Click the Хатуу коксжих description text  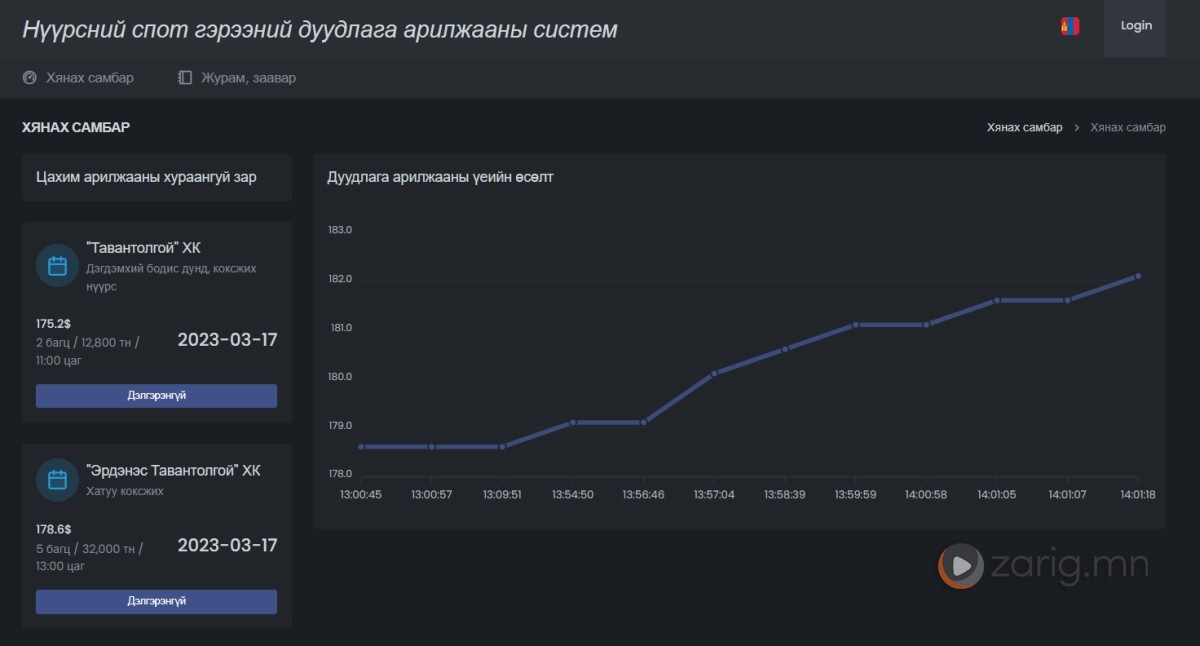125,491
